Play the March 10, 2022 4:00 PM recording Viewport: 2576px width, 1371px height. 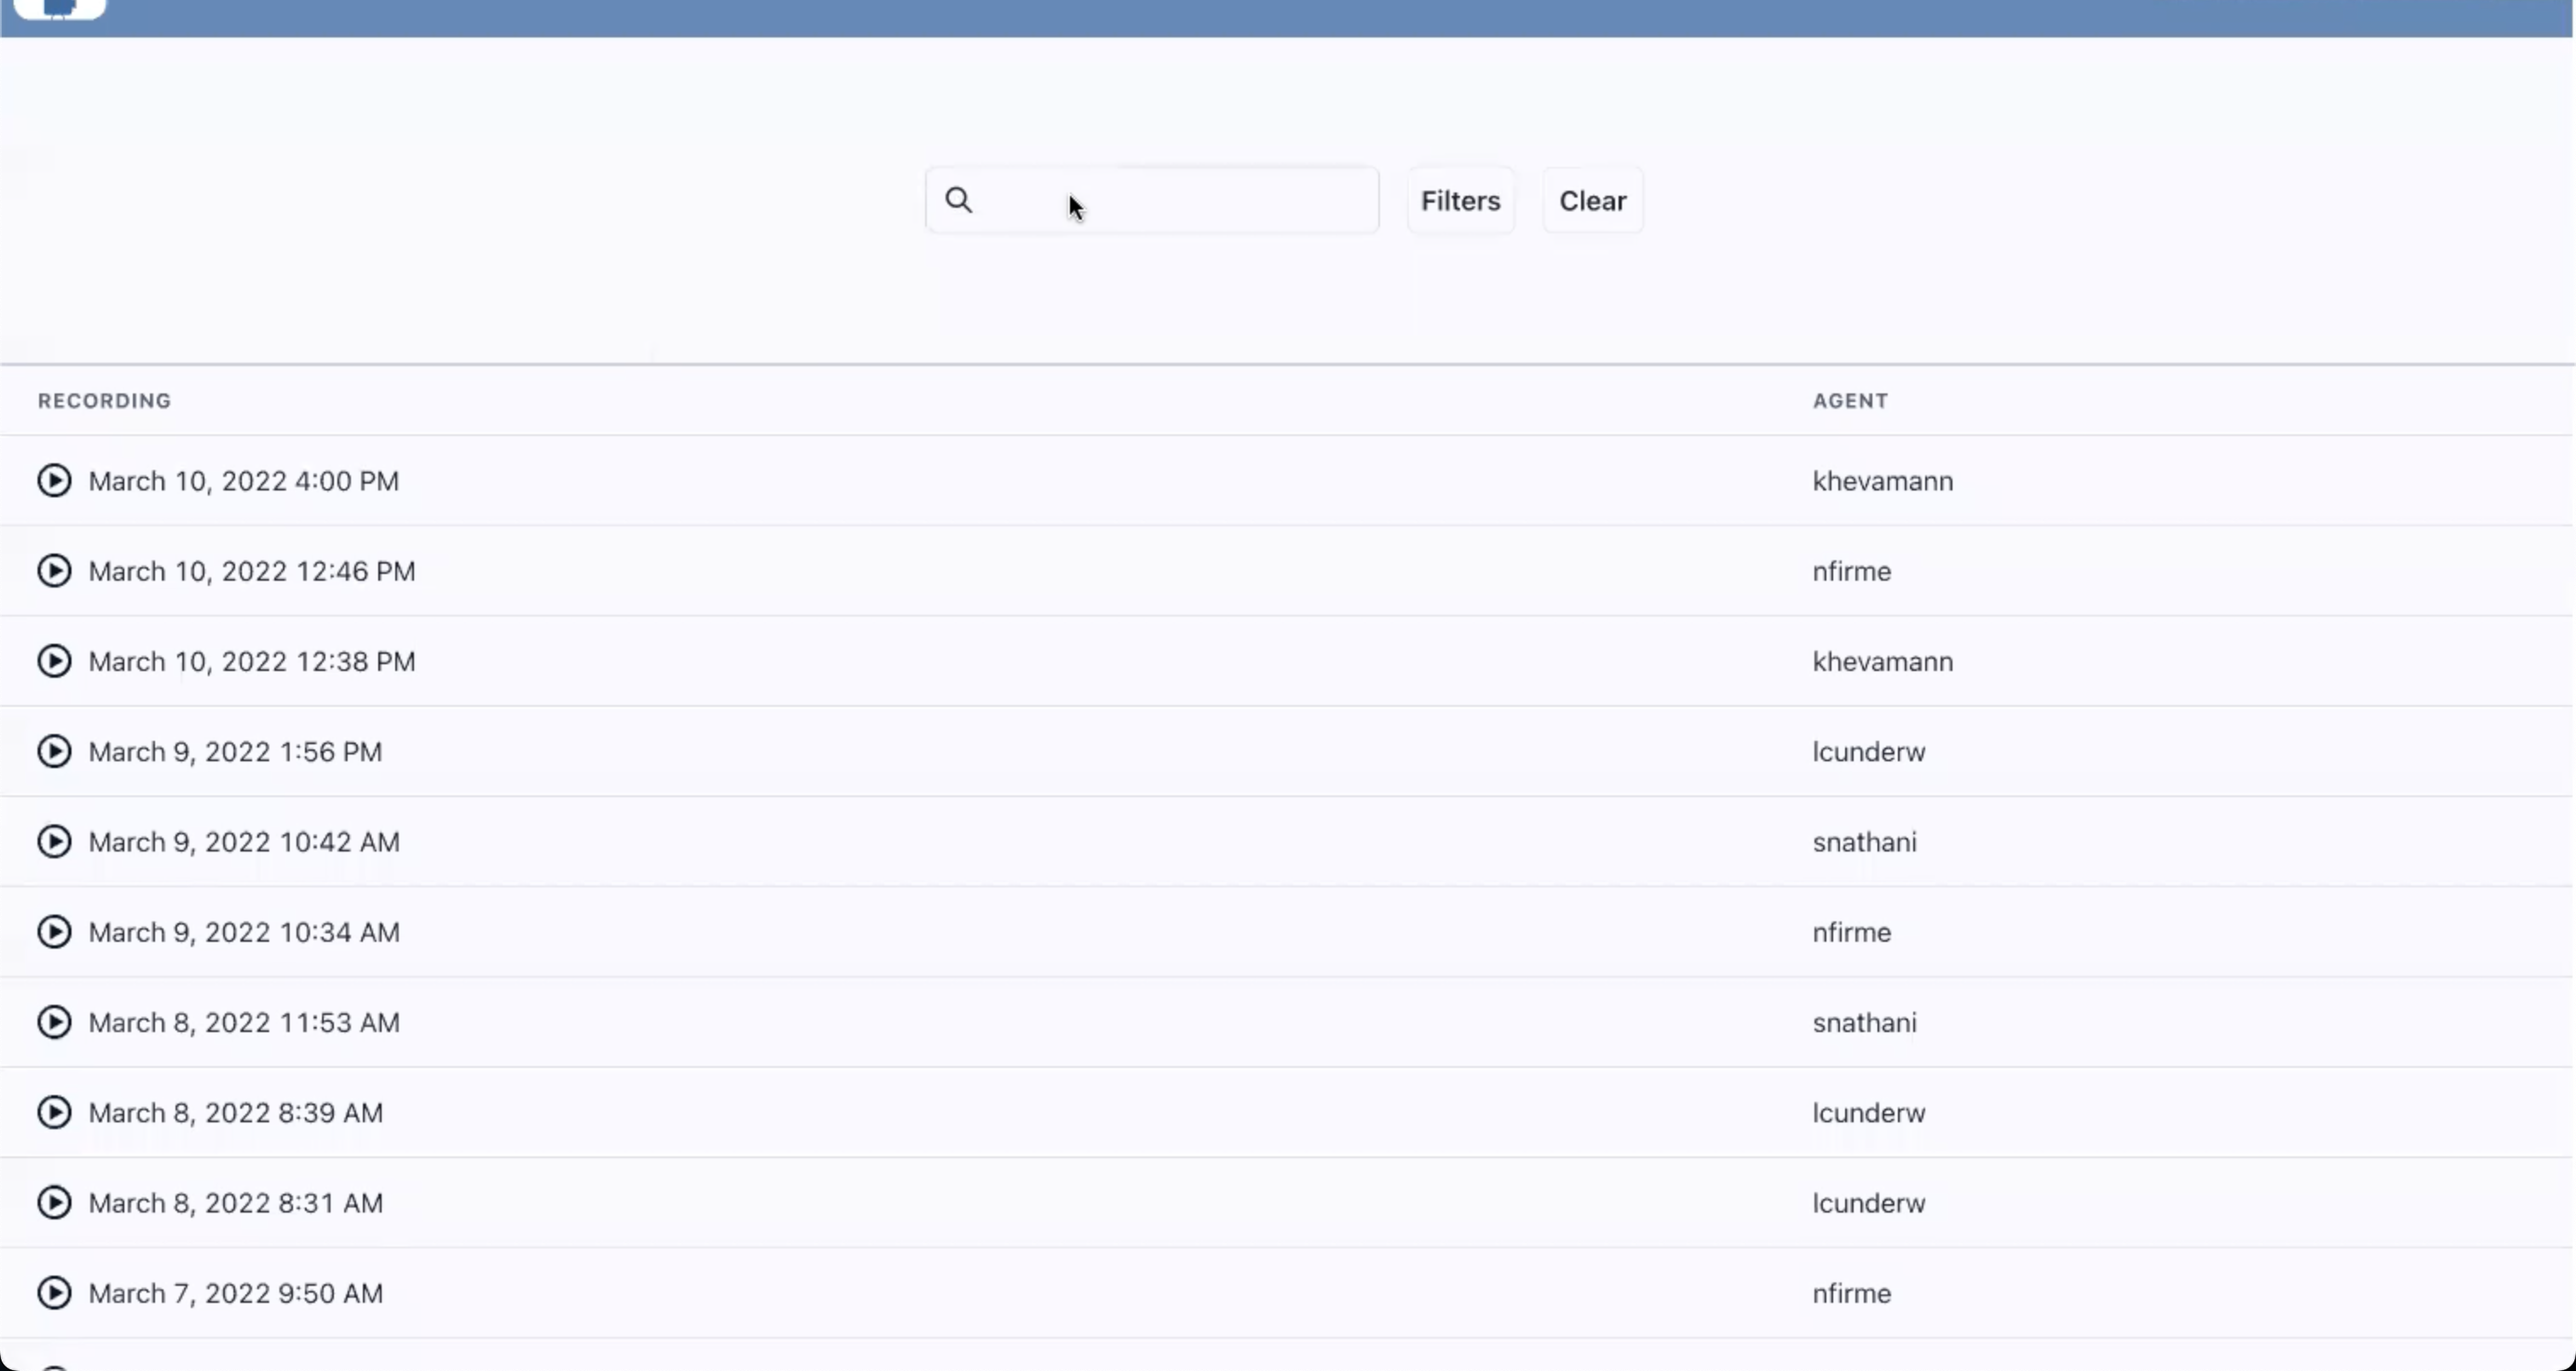tap(54, 481)
